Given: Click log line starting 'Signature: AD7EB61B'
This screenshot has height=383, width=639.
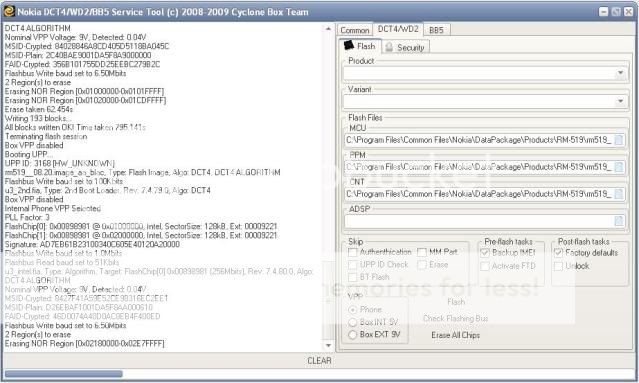Looking at the screenshot, I should (x=92, y=244).
